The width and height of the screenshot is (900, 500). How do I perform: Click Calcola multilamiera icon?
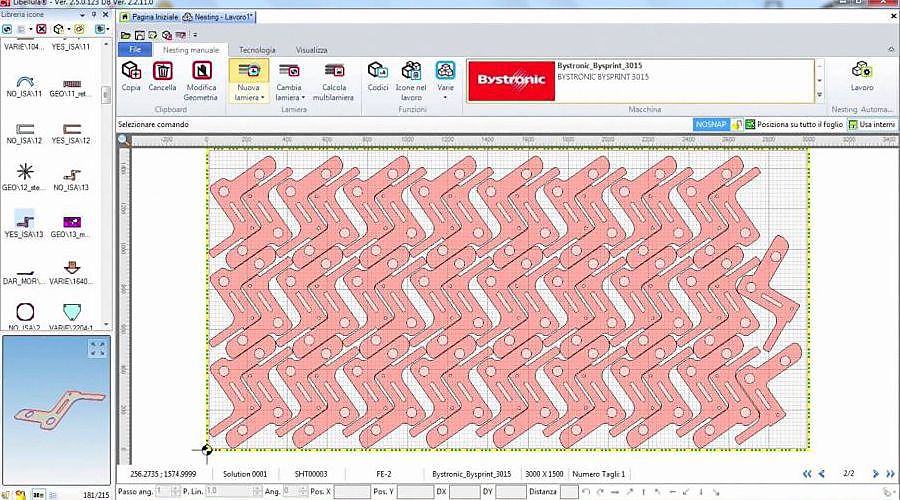[x=335, y=72]
